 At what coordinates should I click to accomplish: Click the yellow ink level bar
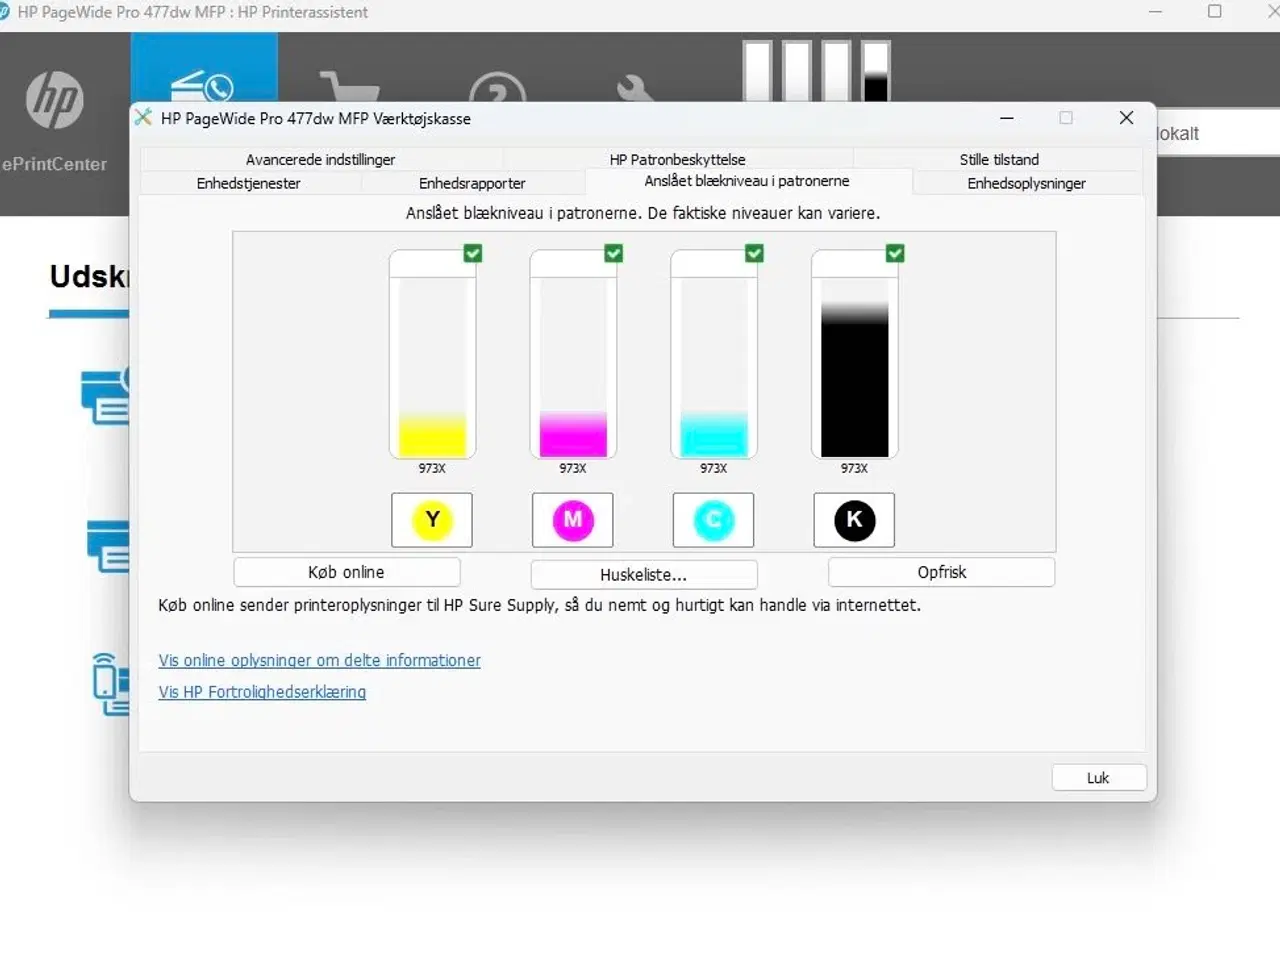[433, 354]
